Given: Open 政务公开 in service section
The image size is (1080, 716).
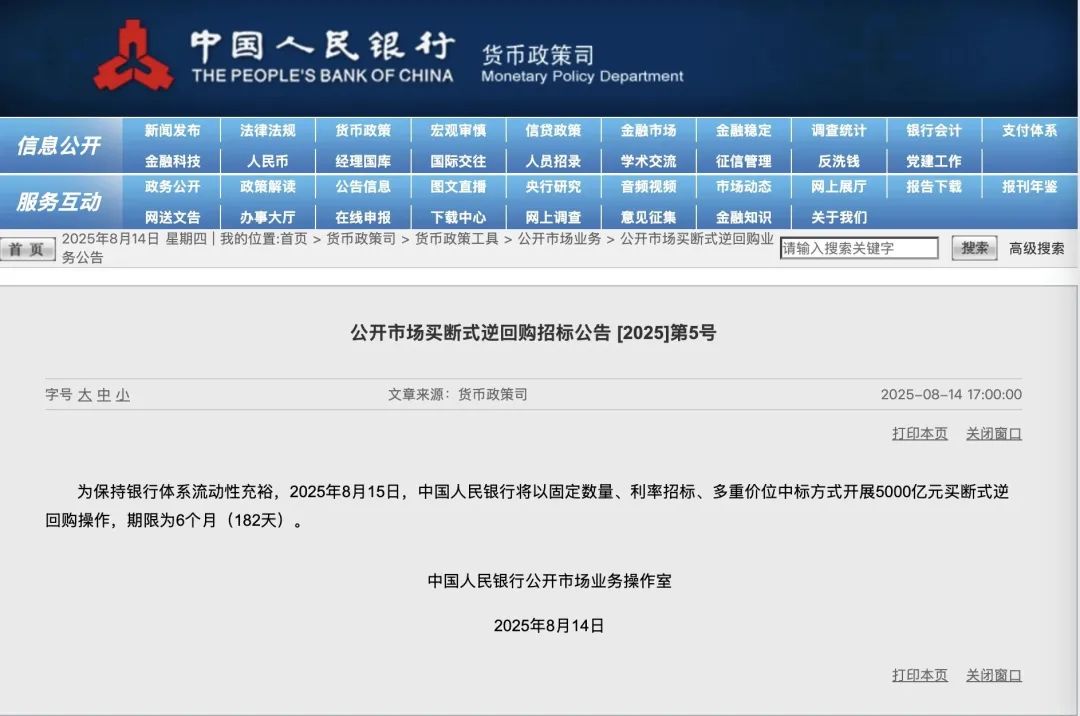Looking at the screenshot, I should pos(172,187).
